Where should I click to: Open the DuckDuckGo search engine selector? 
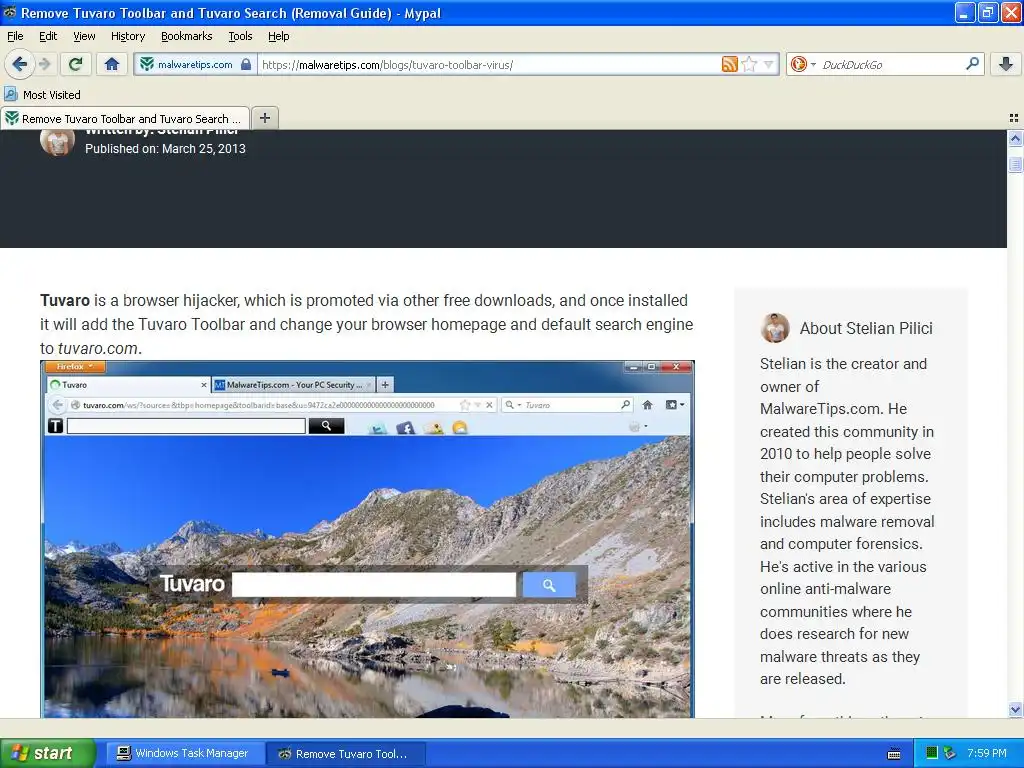(x=803, y=64)
